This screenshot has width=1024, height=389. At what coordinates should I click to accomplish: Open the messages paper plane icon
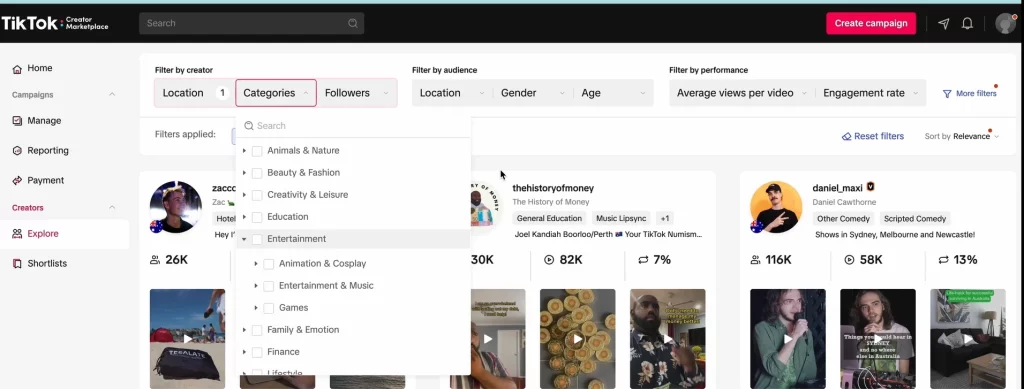944,23
